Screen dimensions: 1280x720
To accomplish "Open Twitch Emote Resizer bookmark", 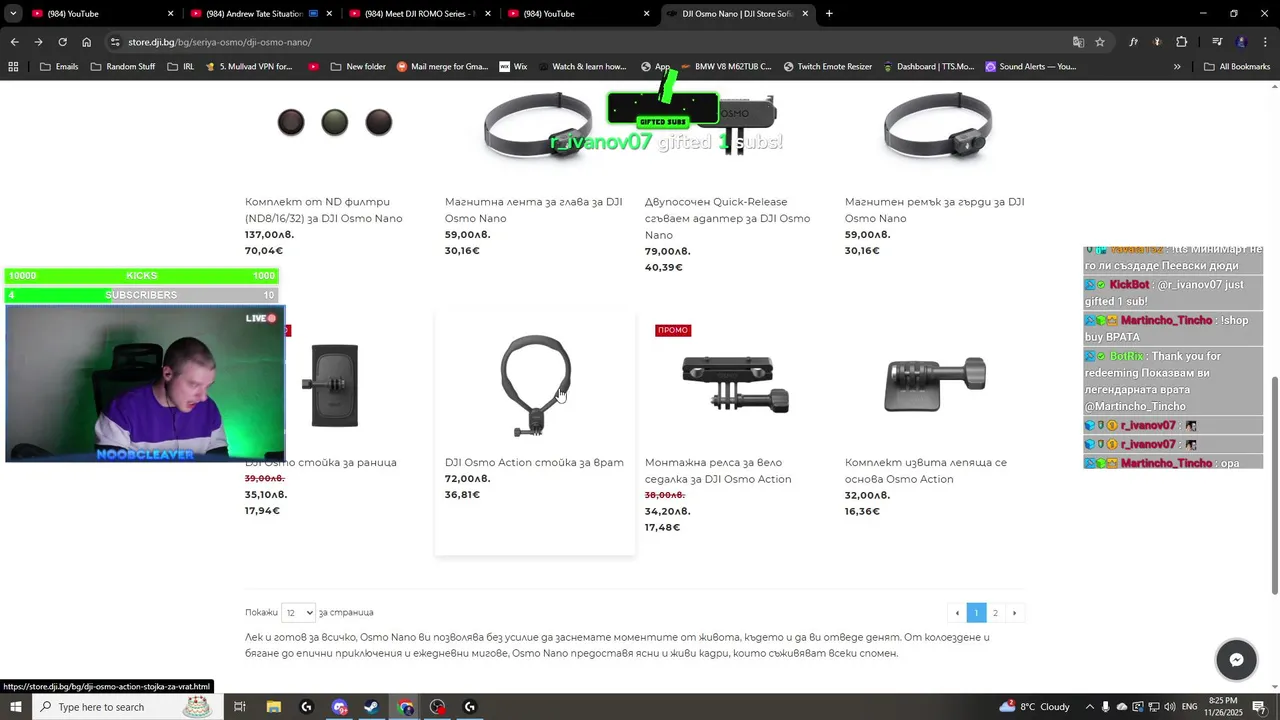I will (x=828, y=67).
